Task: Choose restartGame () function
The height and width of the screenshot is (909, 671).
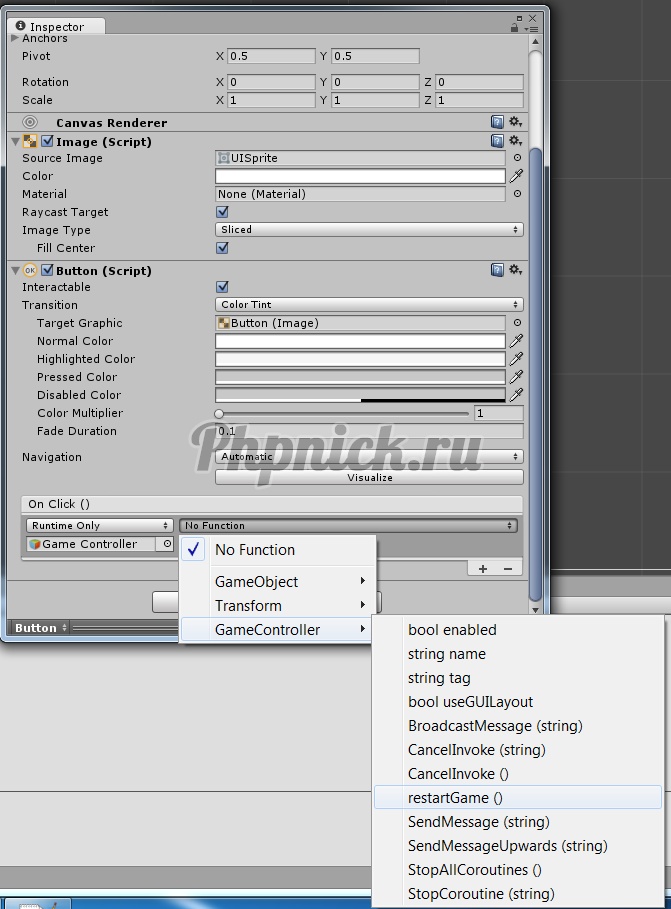Action: point(518,798)
